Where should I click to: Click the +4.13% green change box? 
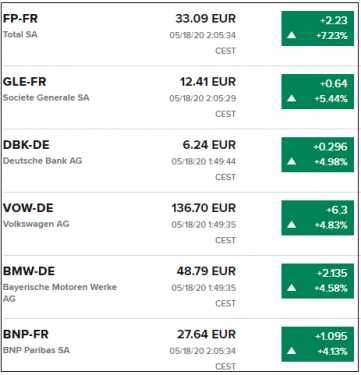pos(317,344)
